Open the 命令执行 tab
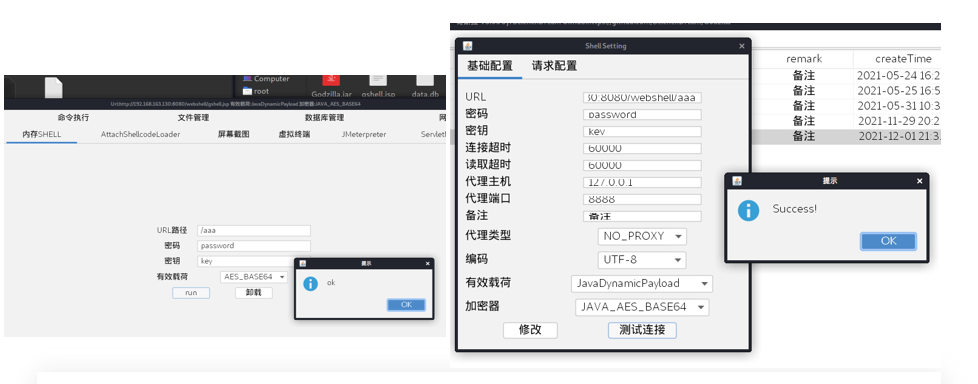This screenshot has width=978, height=384. point(73,117)
